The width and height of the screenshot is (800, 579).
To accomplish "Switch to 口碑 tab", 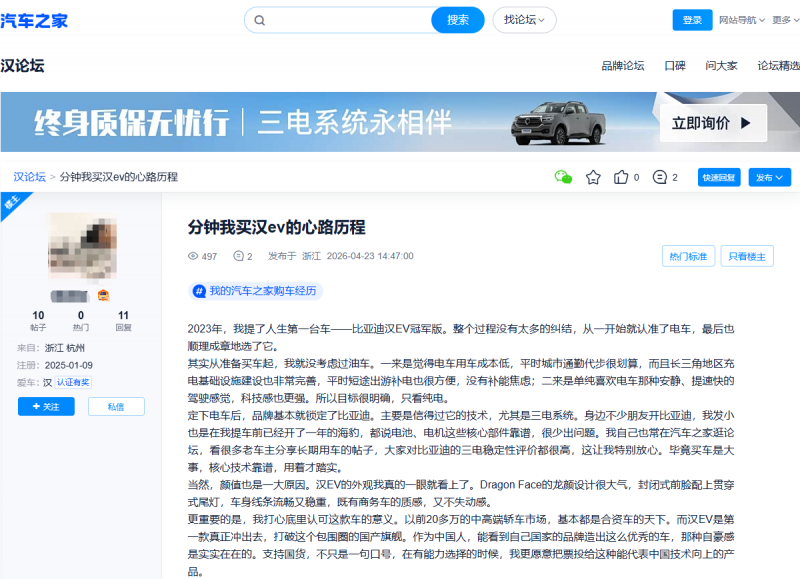I will click(x=675, y=66).
